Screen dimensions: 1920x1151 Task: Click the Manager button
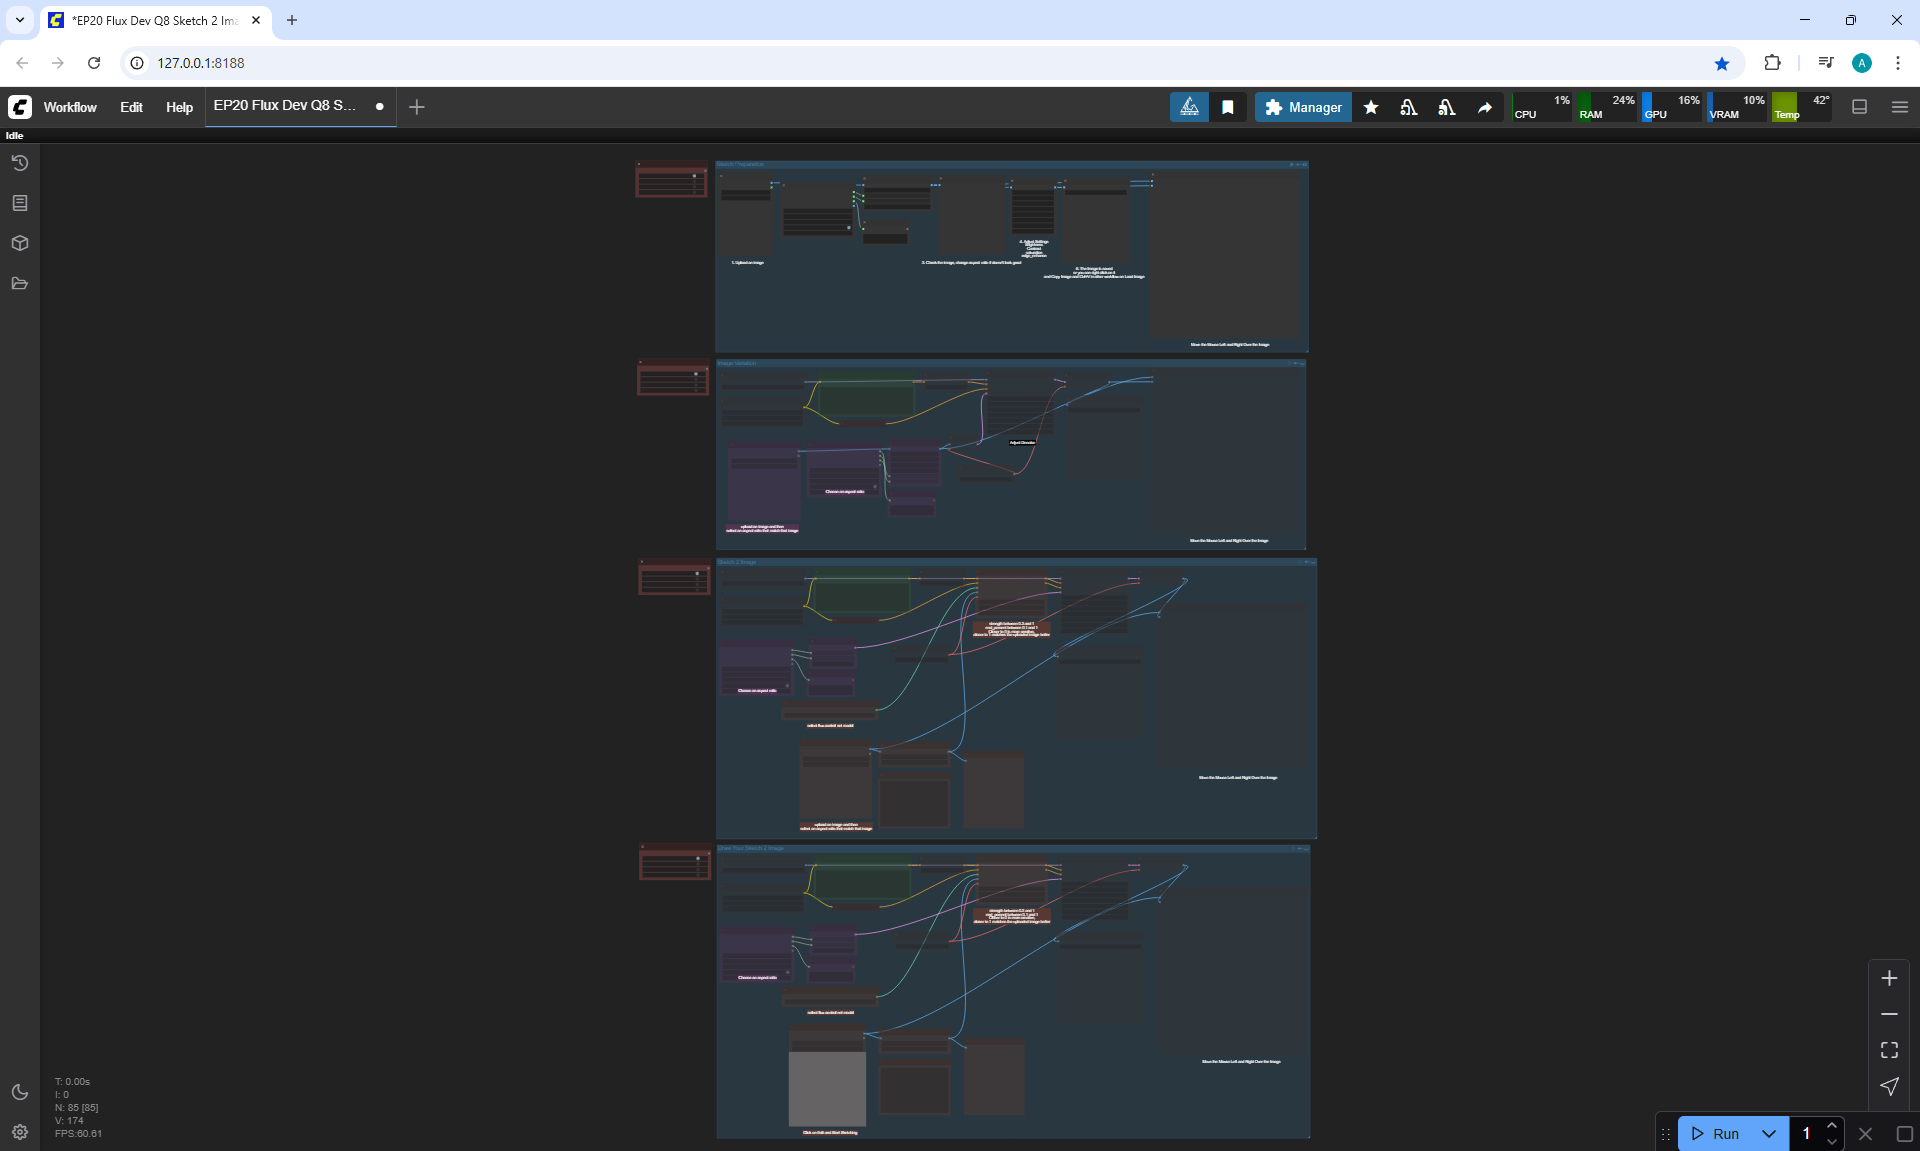[x=1303, y=107]
